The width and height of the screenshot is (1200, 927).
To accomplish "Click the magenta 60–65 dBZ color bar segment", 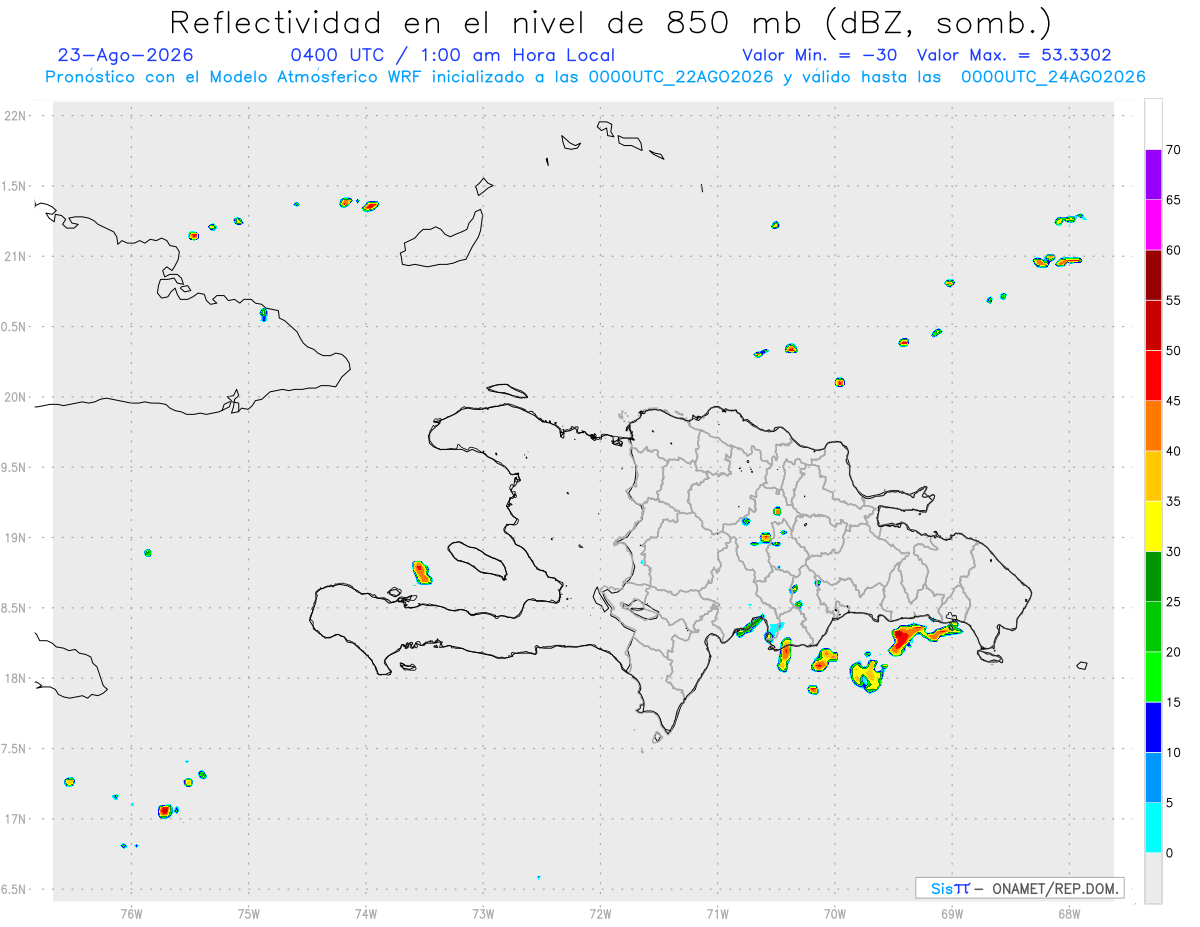I will 1153,225.
